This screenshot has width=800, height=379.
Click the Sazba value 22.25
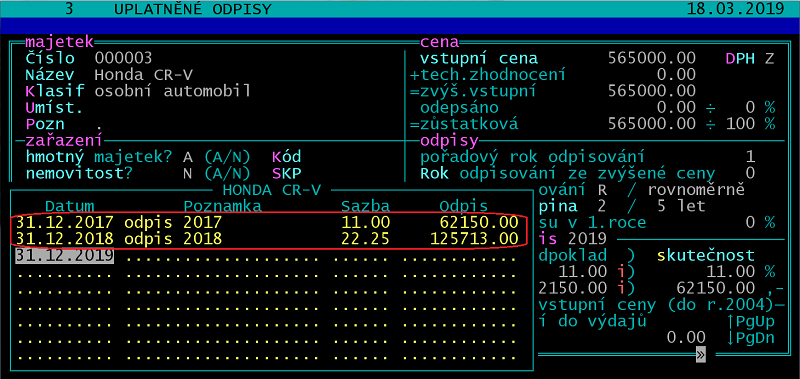(366, 239)
